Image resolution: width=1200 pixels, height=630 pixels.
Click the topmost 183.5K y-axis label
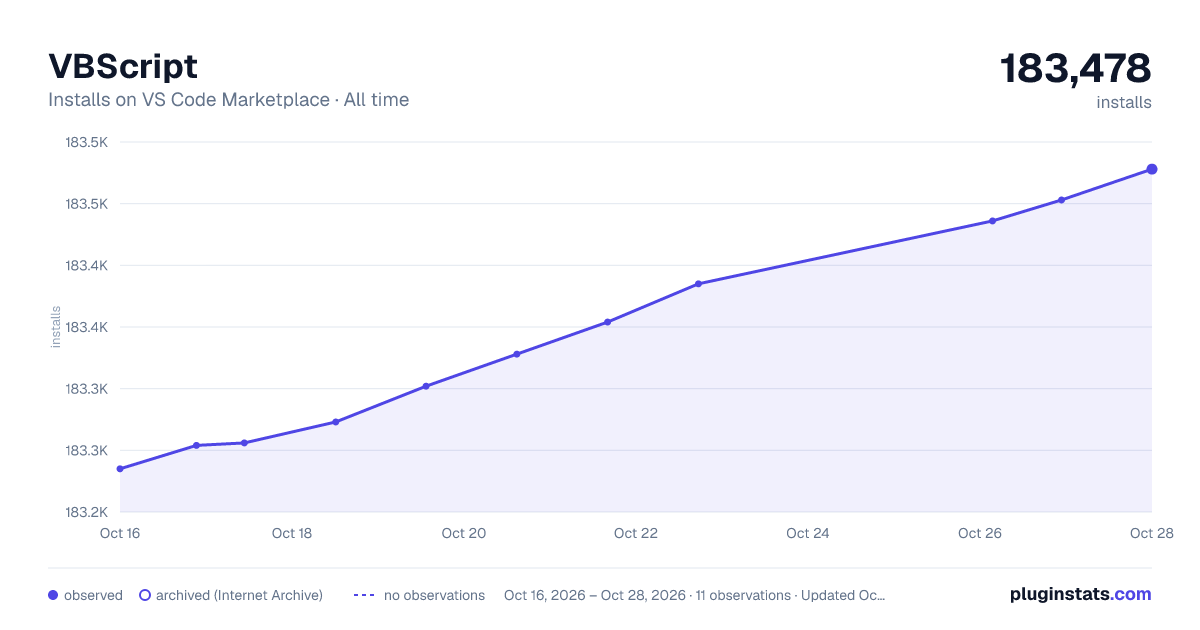86,142
